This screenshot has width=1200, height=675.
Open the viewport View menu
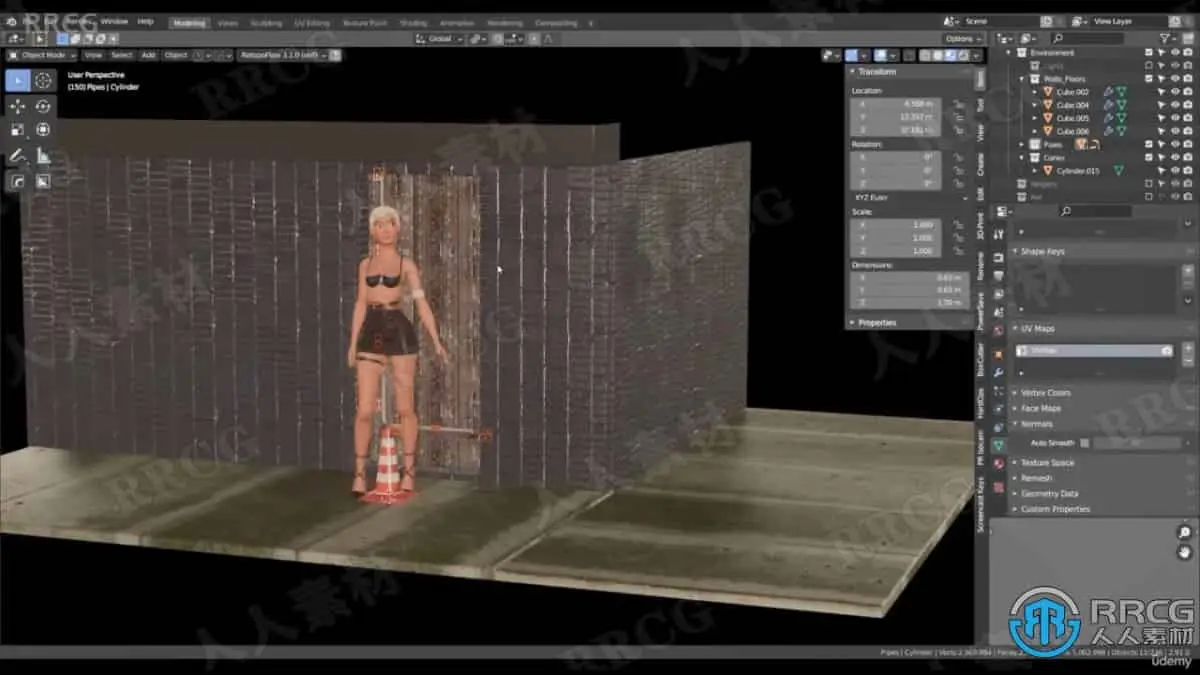(92, 55)
